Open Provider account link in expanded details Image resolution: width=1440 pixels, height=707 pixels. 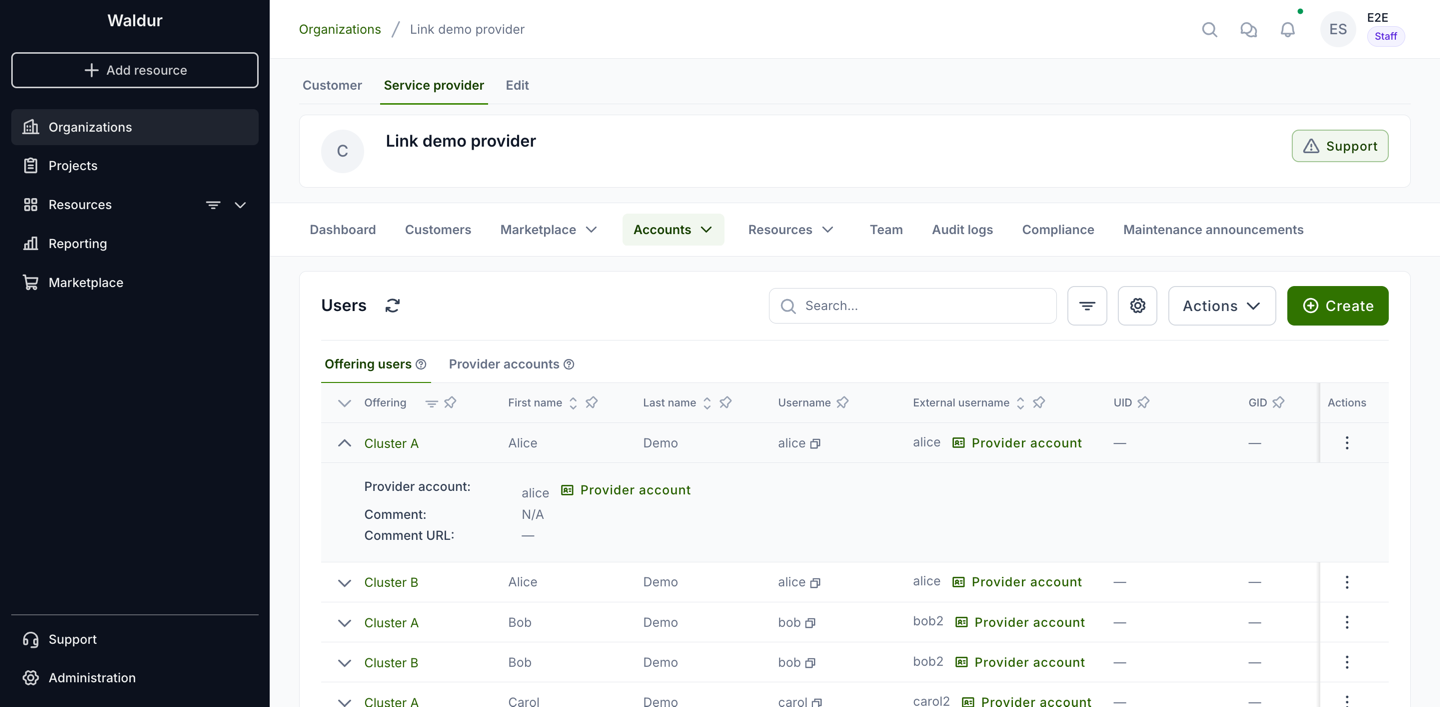626,490
